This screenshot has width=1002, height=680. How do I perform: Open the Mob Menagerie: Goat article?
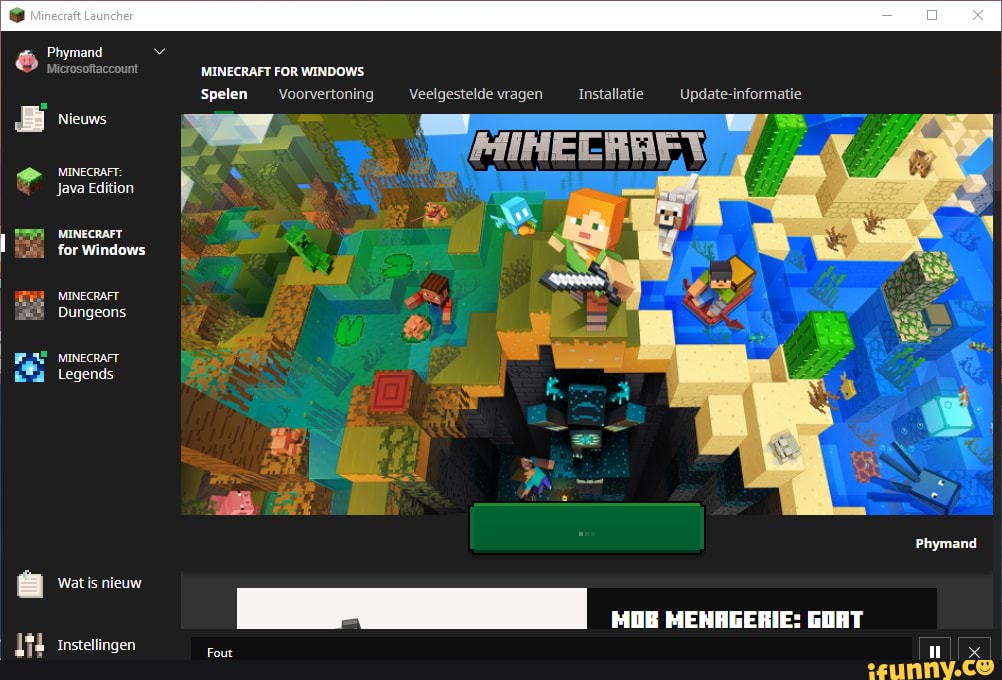pos(587,608)
